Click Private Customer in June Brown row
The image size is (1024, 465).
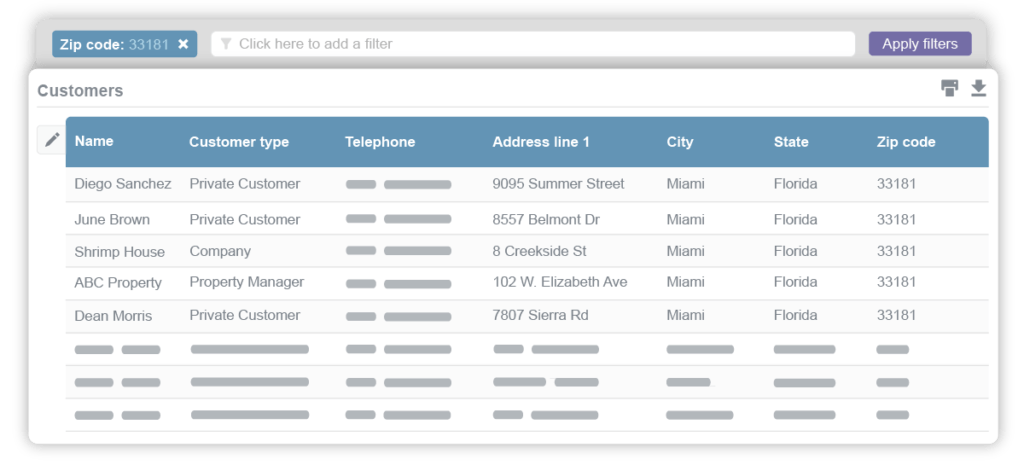(x=245, y=219)
